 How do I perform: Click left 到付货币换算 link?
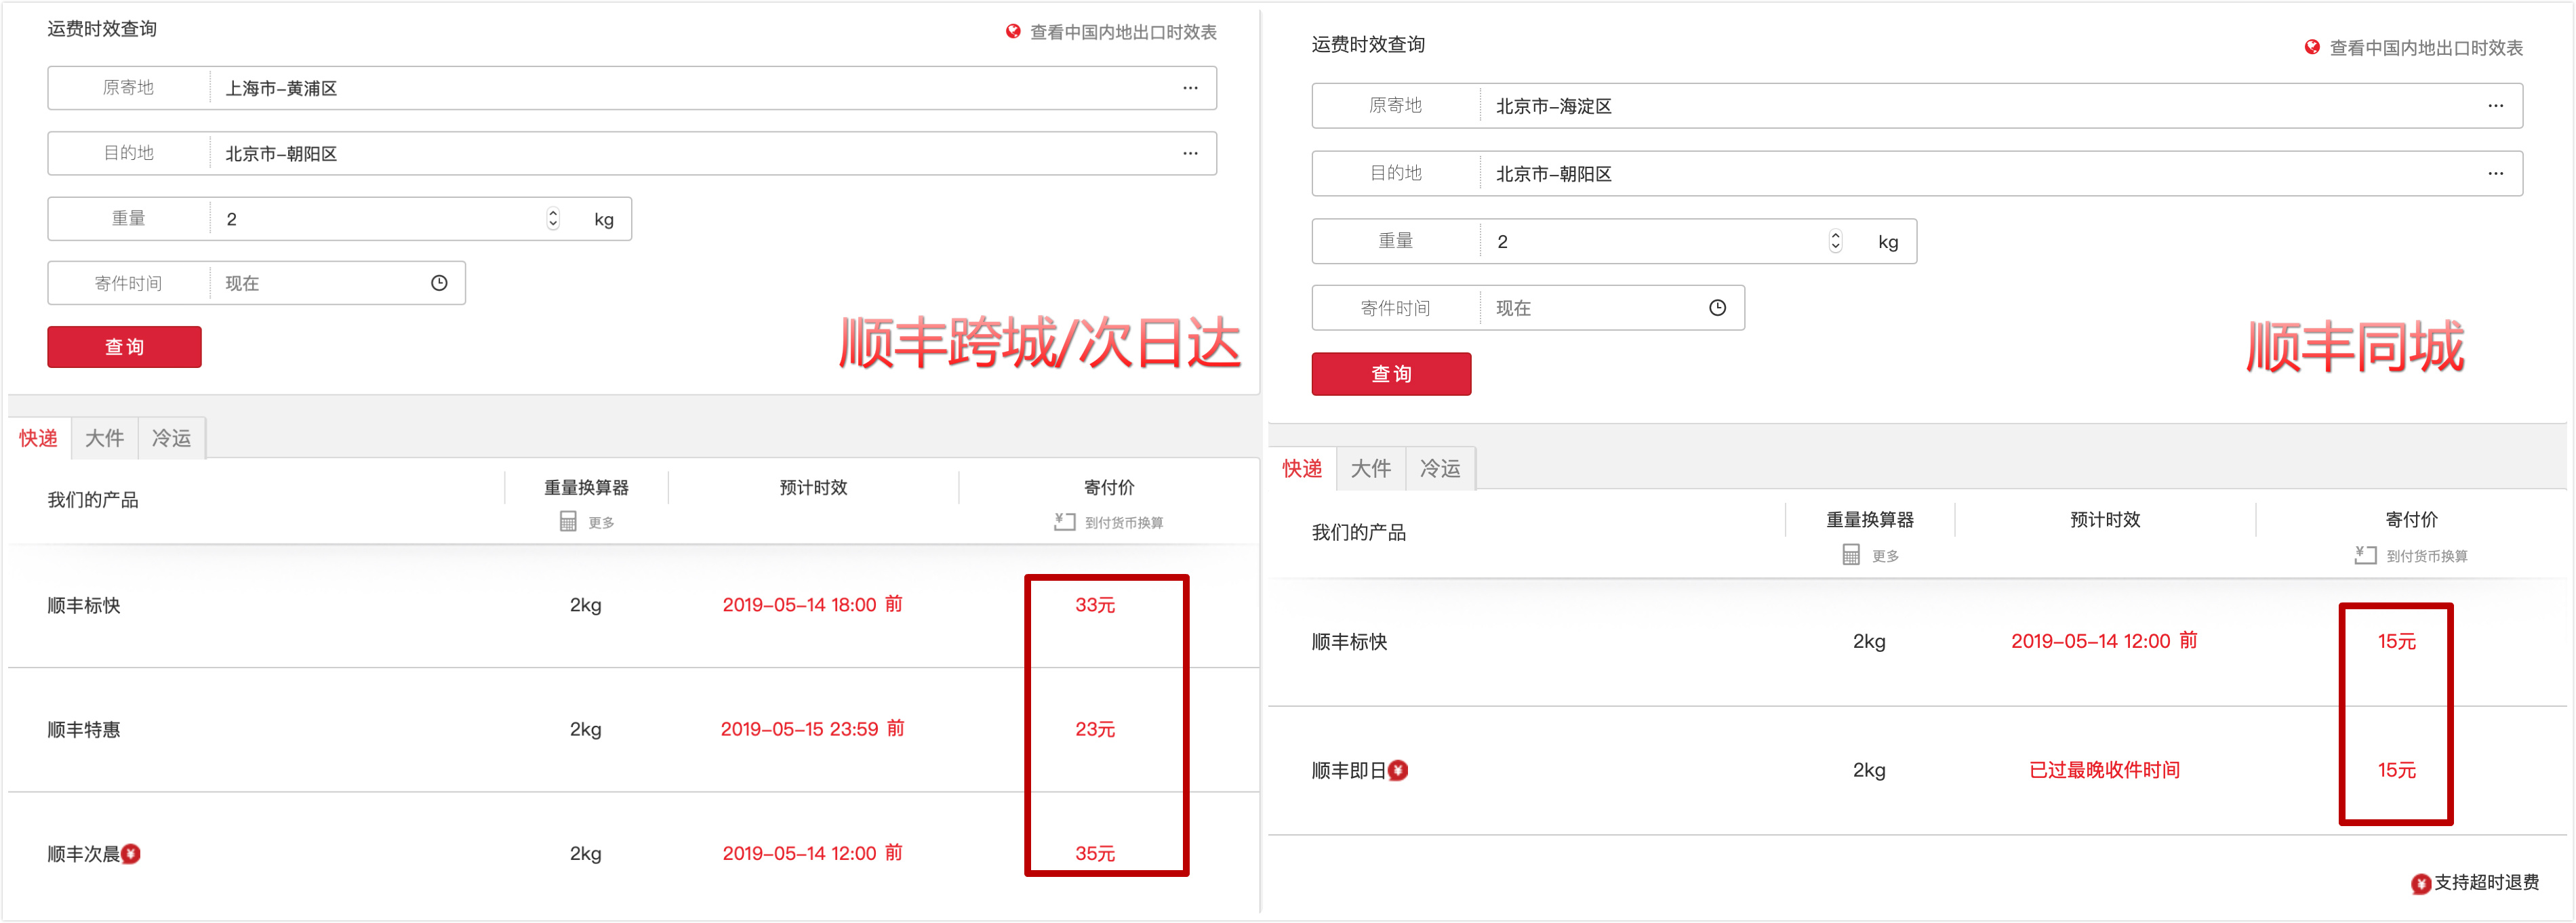pyautogui.click(x=1124, y=523)
